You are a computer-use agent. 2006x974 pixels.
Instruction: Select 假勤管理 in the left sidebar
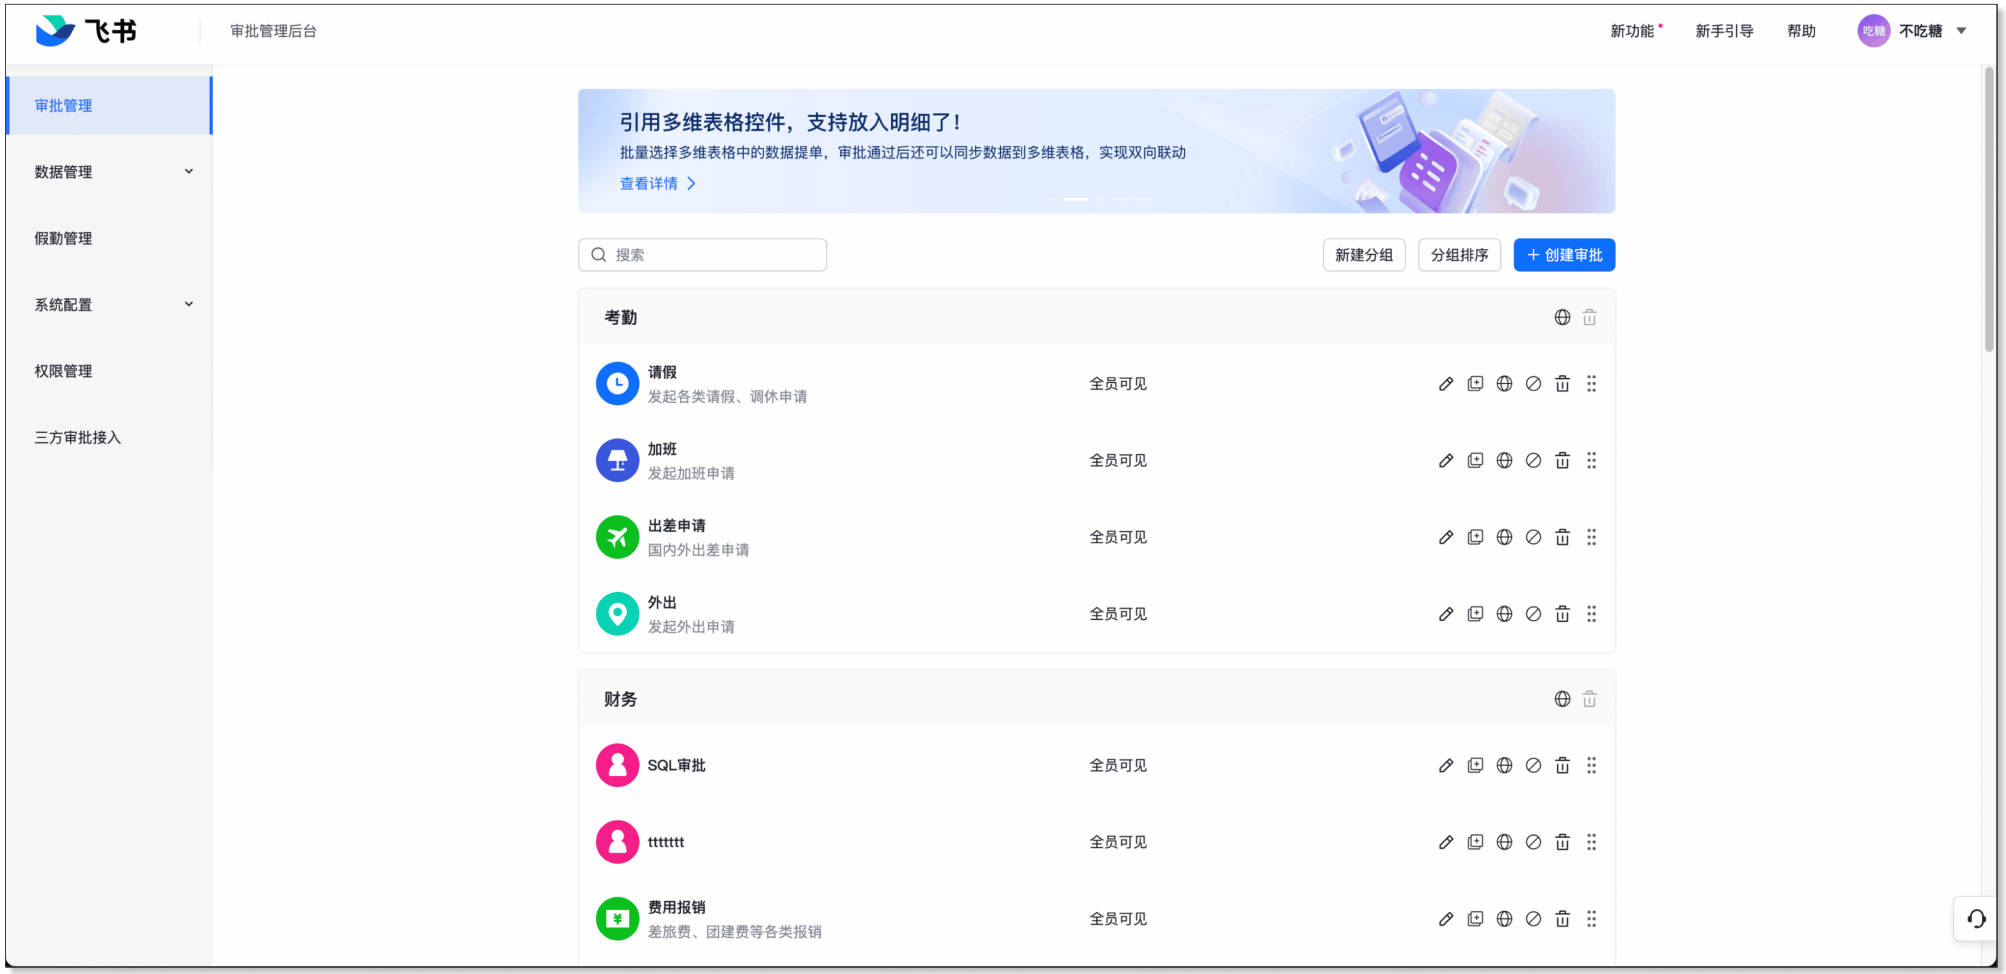pyautogui.click(x=64, y=239)
